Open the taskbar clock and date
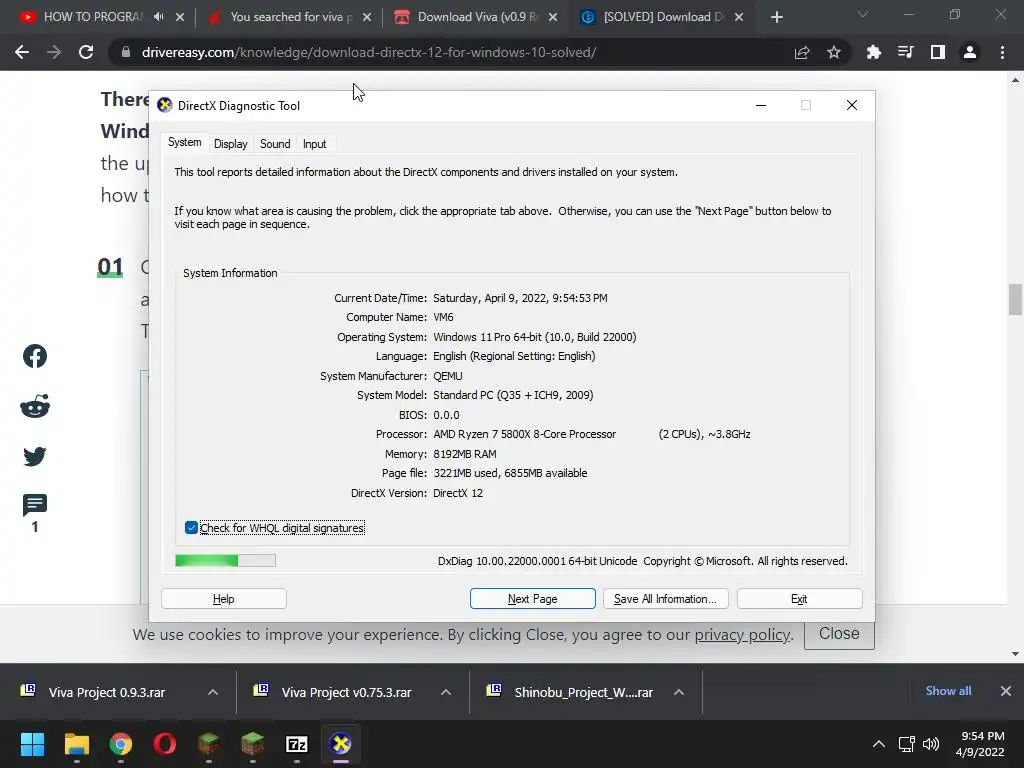The width and height of the screenshot is (1024, 768). click(x=980, y=744)
